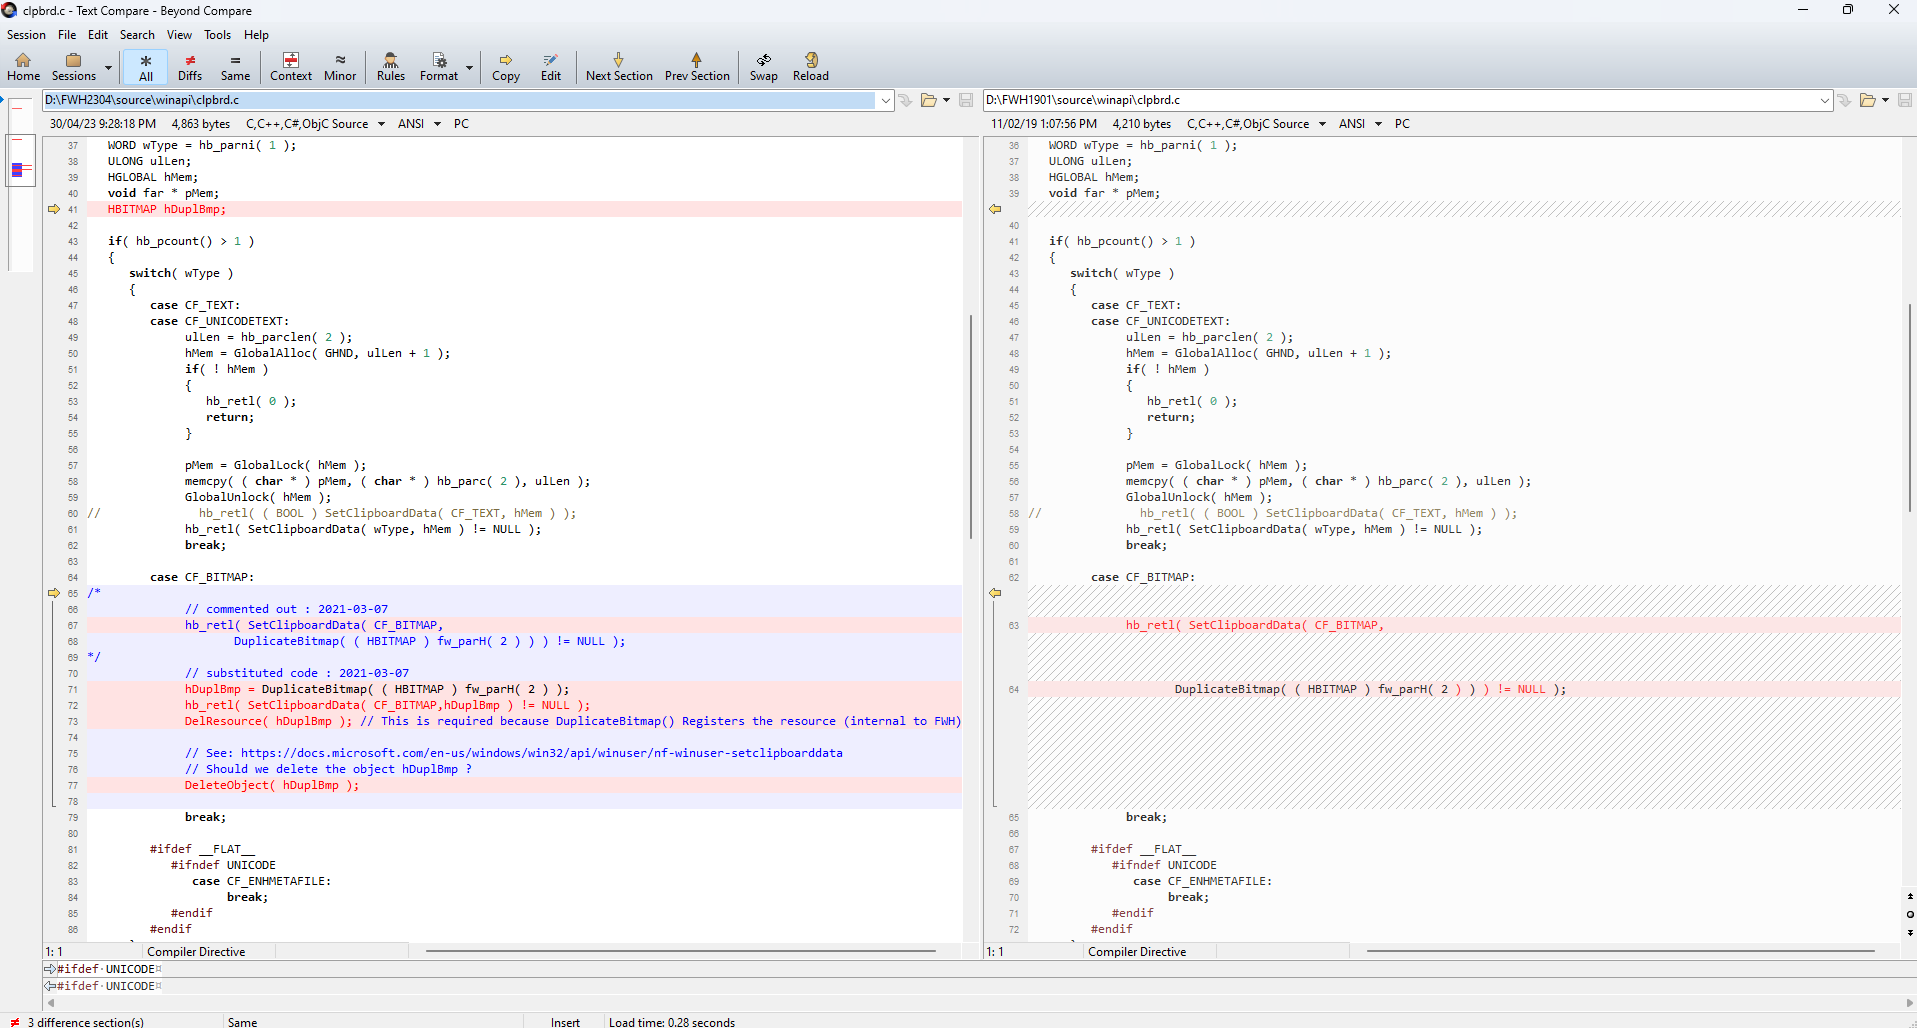Expand the Sessions dropdown arrow
The width and height of the screenshot is (1917, 1028).
click(x=108, y=68)
